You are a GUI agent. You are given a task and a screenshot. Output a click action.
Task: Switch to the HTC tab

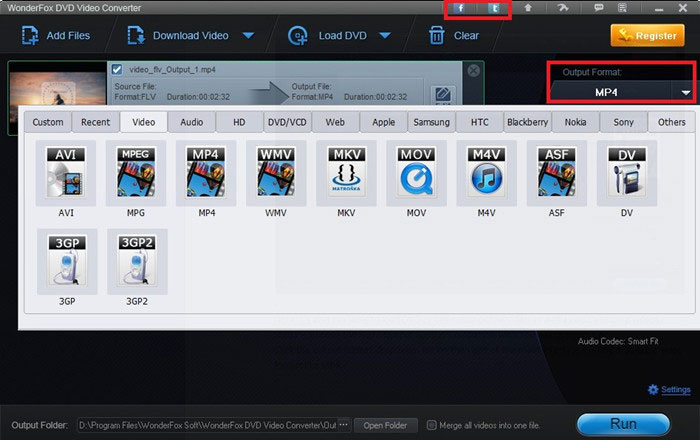pyautogui.click(x=479, y=122)
